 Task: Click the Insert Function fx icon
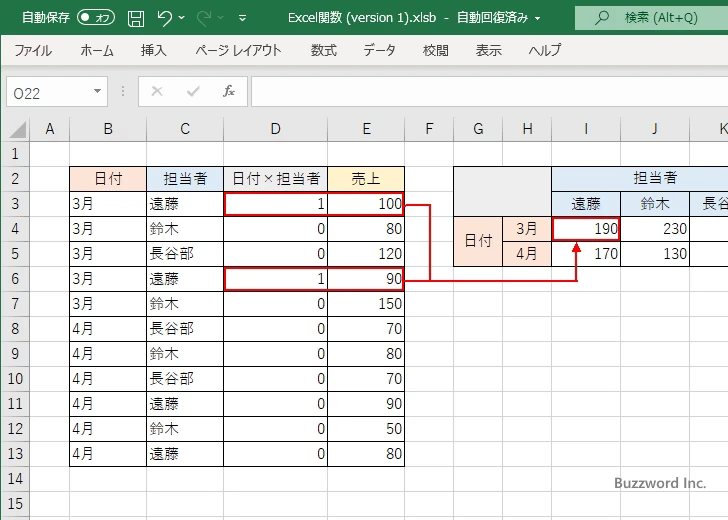pos(228,91)
